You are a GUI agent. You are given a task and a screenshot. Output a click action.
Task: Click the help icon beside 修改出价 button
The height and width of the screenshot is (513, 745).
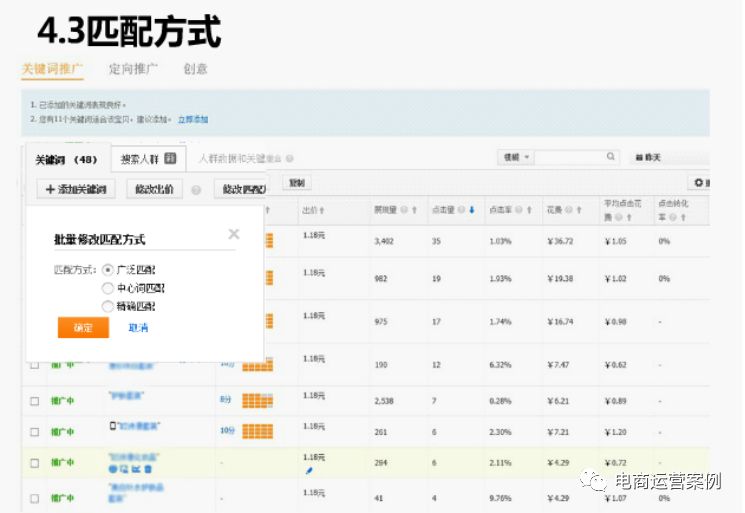(196, 190)
